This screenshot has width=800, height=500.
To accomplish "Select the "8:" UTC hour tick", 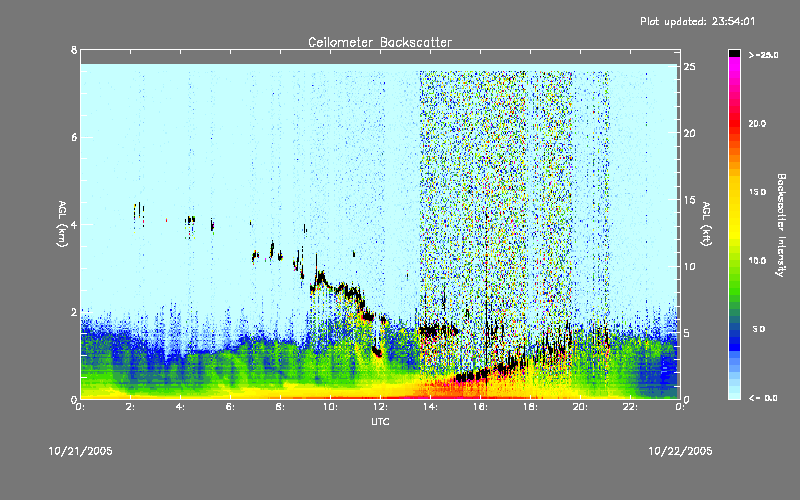I will 280,407.
